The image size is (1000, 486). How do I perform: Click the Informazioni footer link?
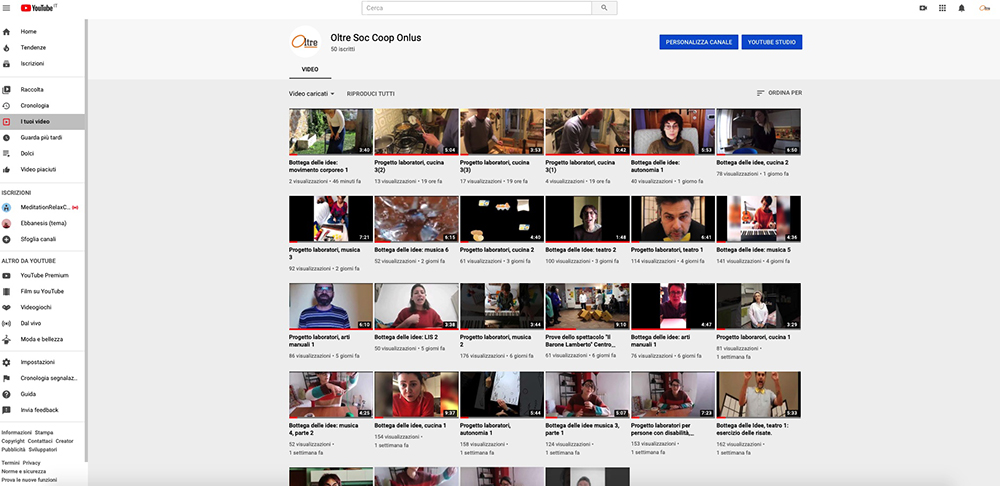pyautogui.click(x=17, y=432)
